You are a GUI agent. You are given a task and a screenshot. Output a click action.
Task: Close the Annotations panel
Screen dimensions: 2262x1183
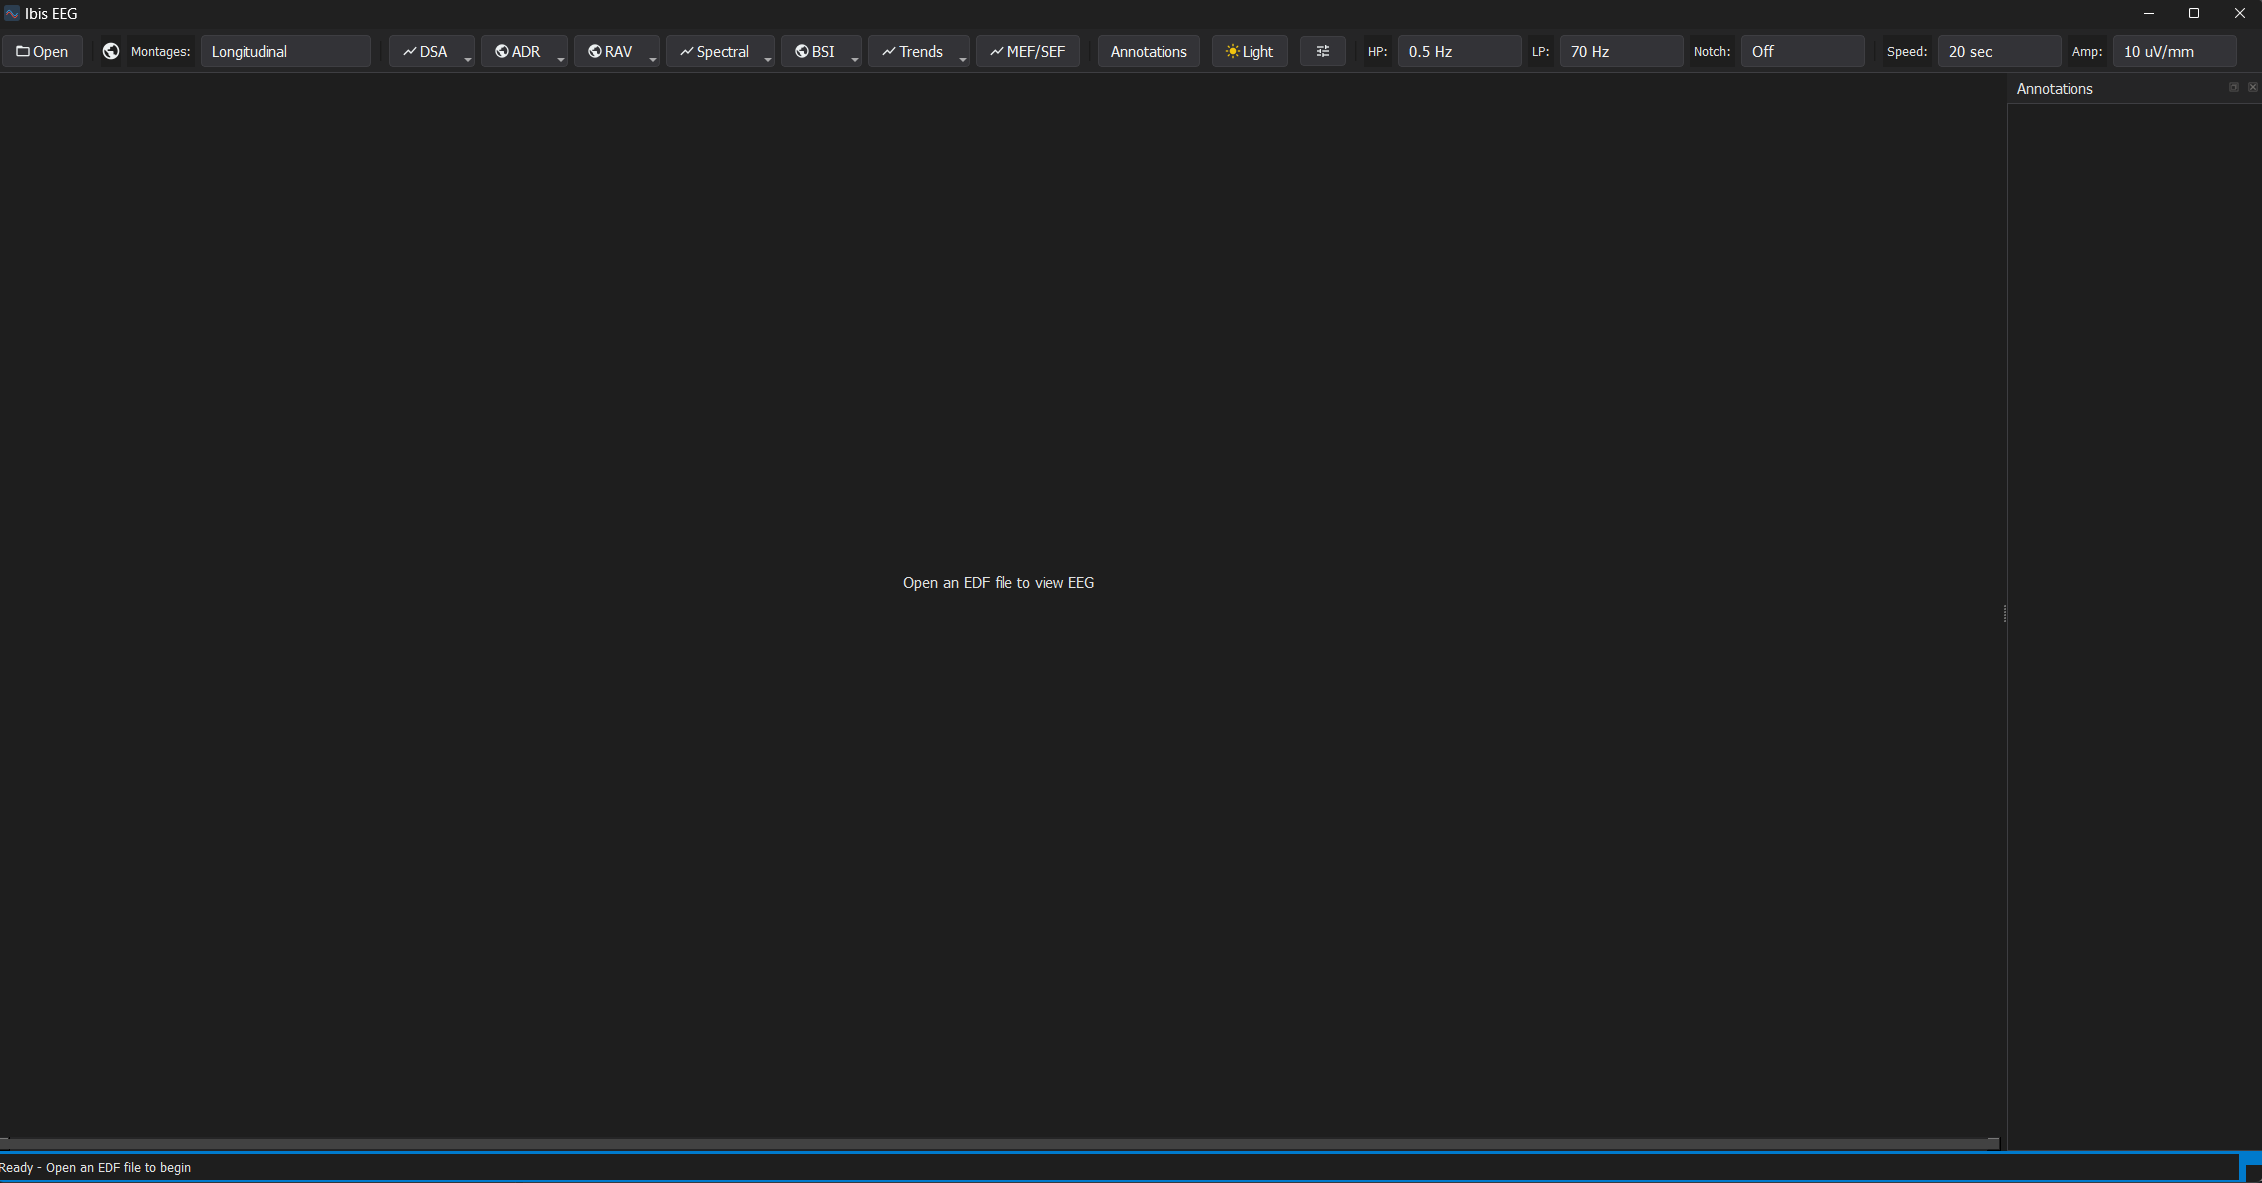click(2252, 88)
